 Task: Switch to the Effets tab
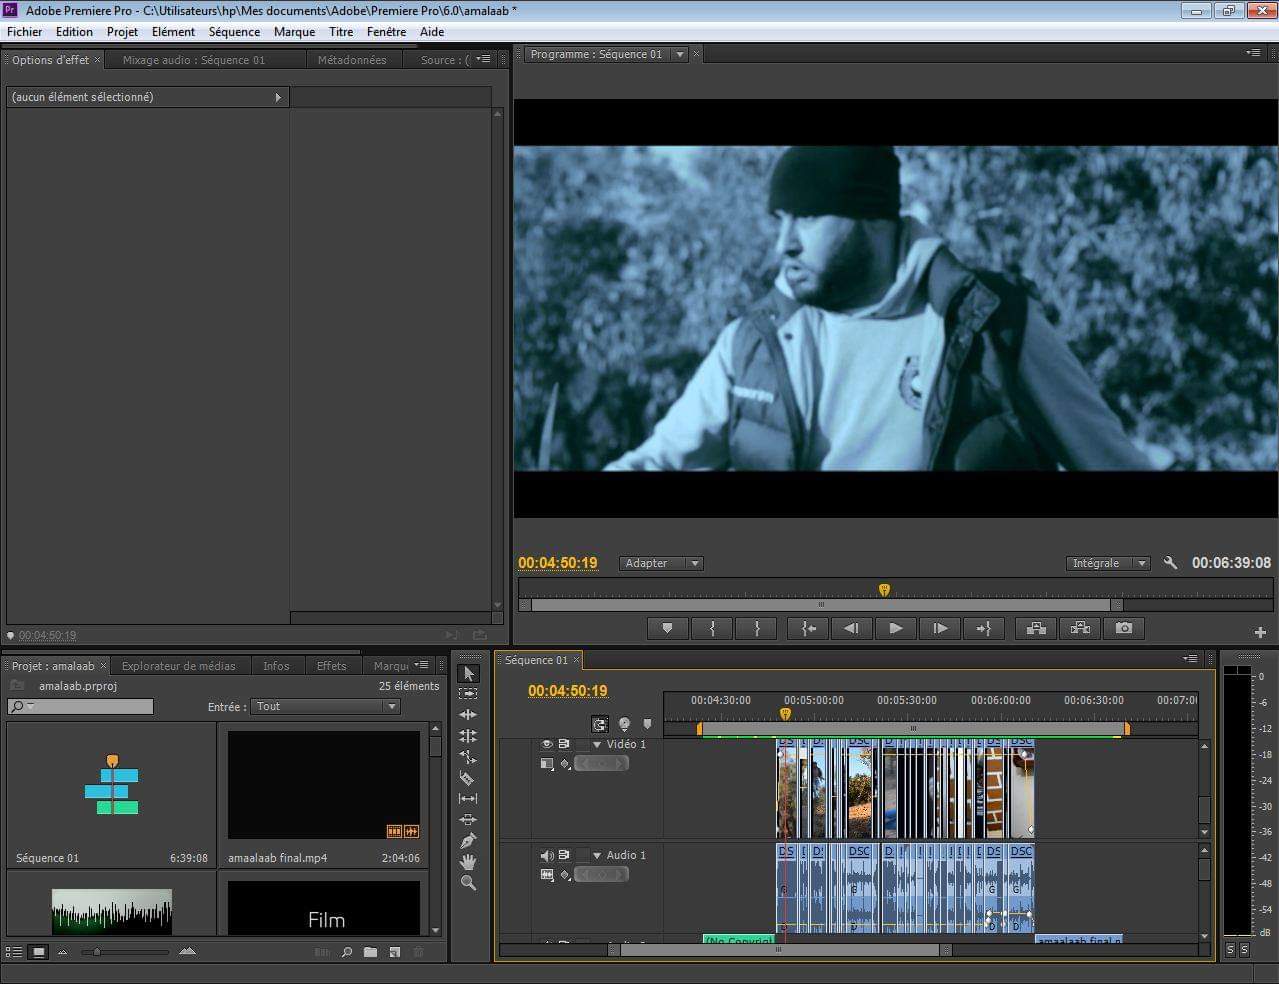[x=331, y=666]
